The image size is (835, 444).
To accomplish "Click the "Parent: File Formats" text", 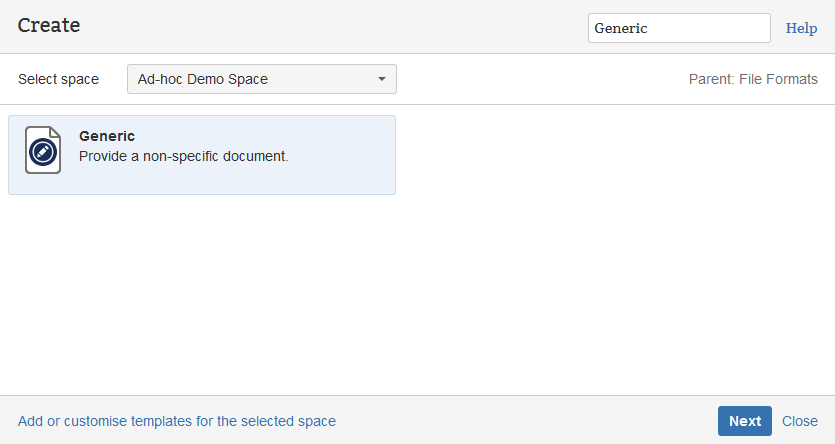I will point(753,79).
